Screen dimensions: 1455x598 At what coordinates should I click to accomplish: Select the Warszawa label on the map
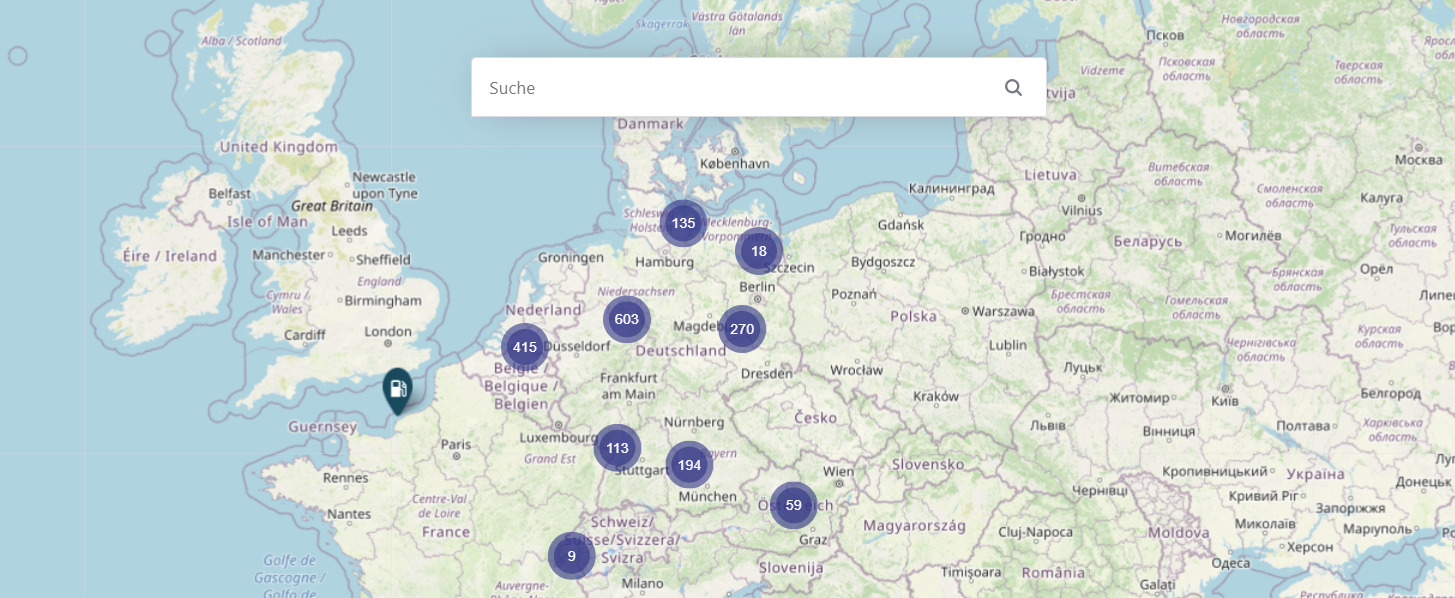(1003, 311)
